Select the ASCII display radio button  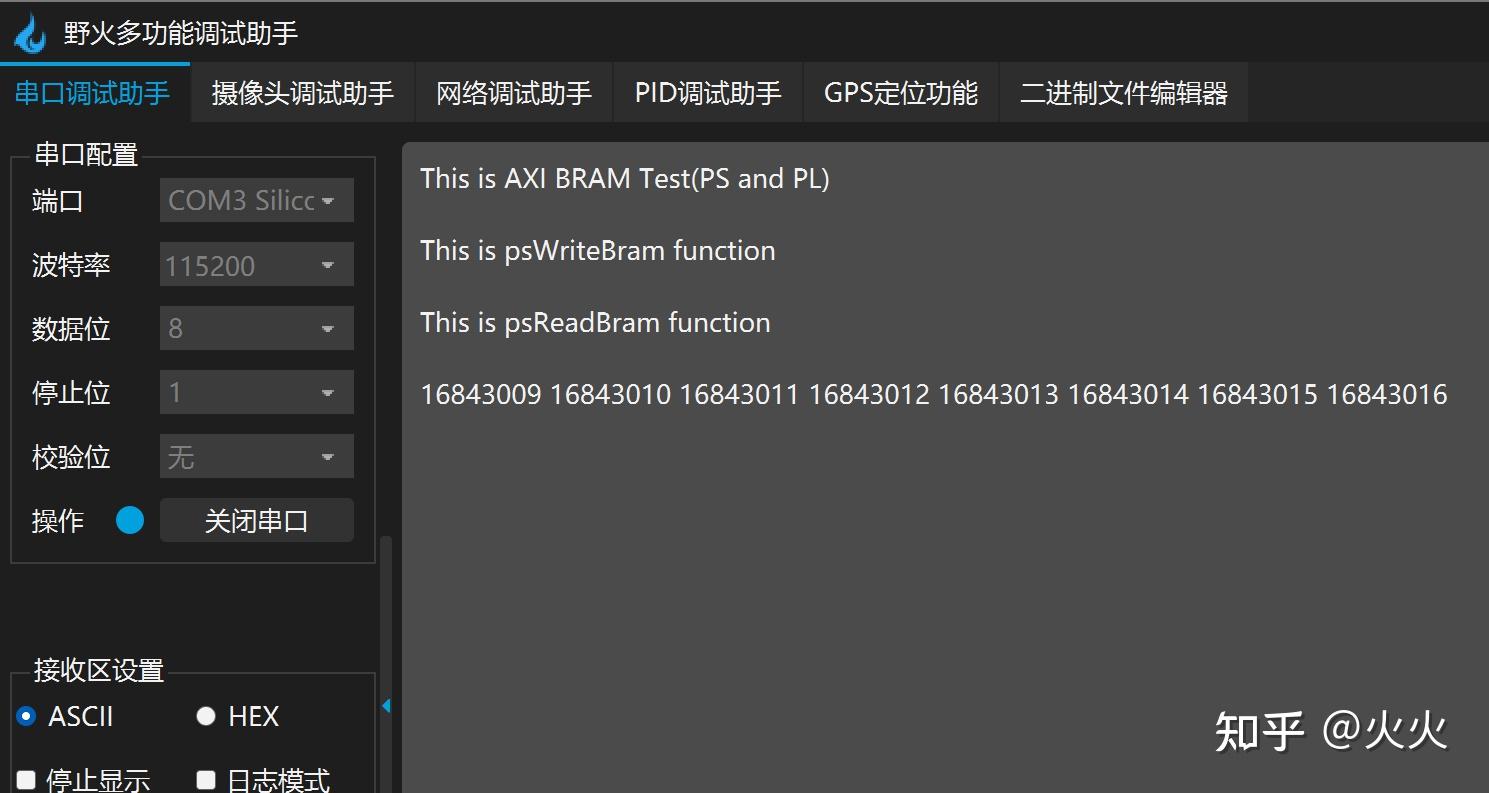tap(24, 716)
